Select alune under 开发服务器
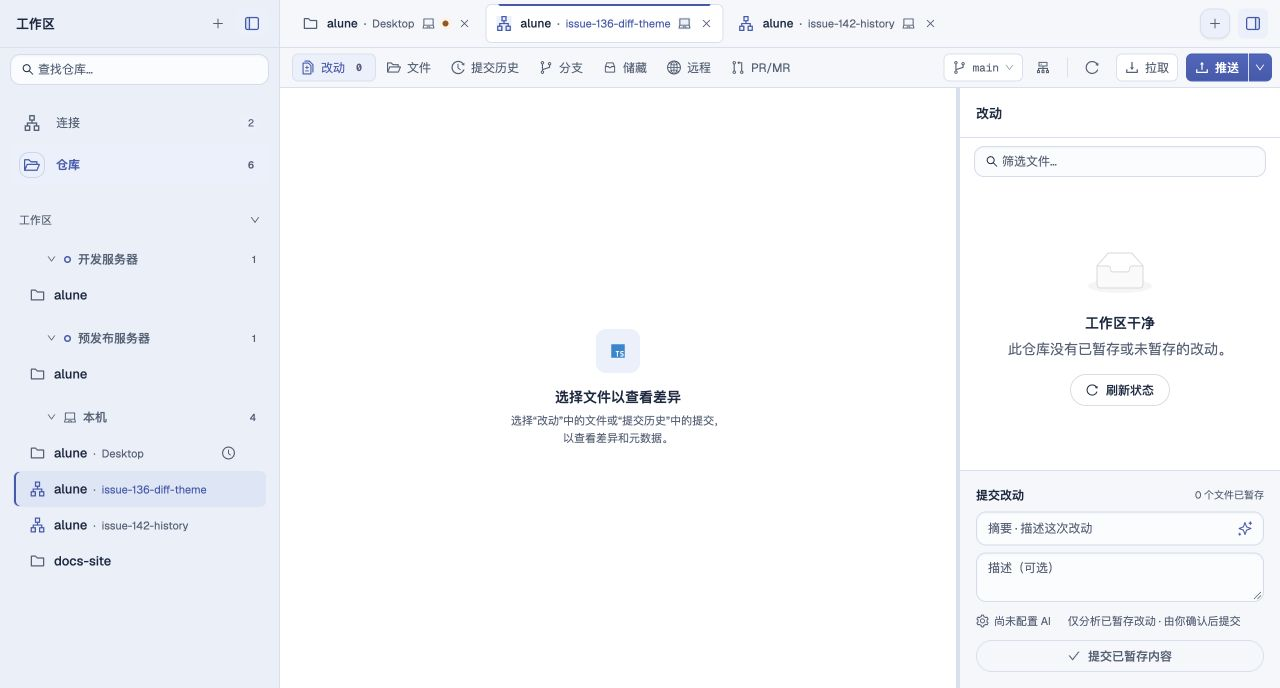 coord(139,295)
